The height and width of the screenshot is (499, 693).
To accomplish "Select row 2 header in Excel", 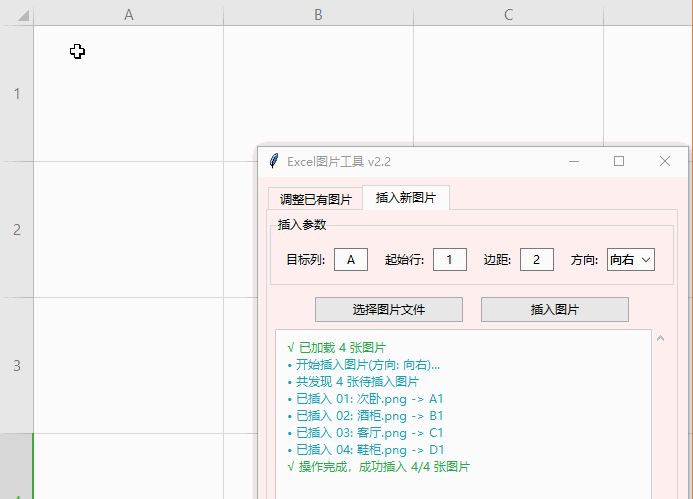I will (x=16, y=230).
